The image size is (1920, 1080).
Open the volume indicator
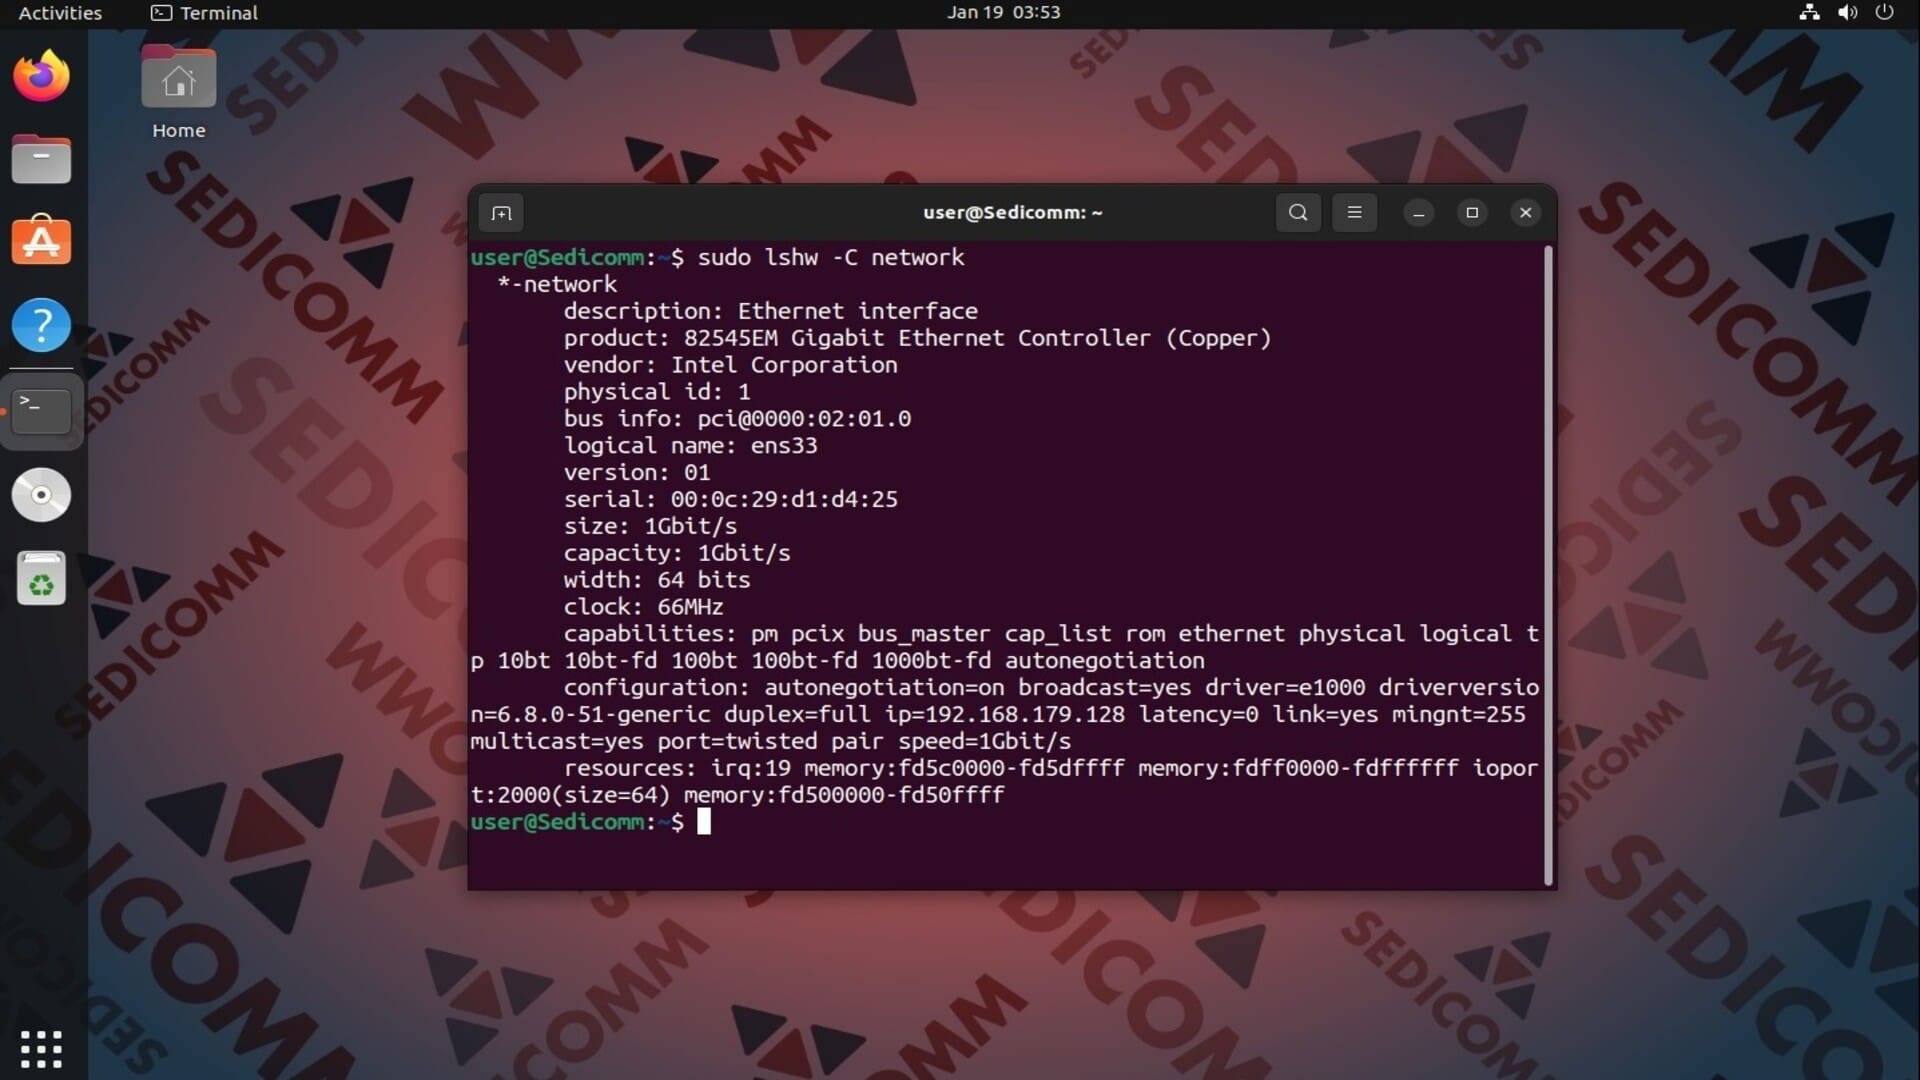click(1847, 13)
